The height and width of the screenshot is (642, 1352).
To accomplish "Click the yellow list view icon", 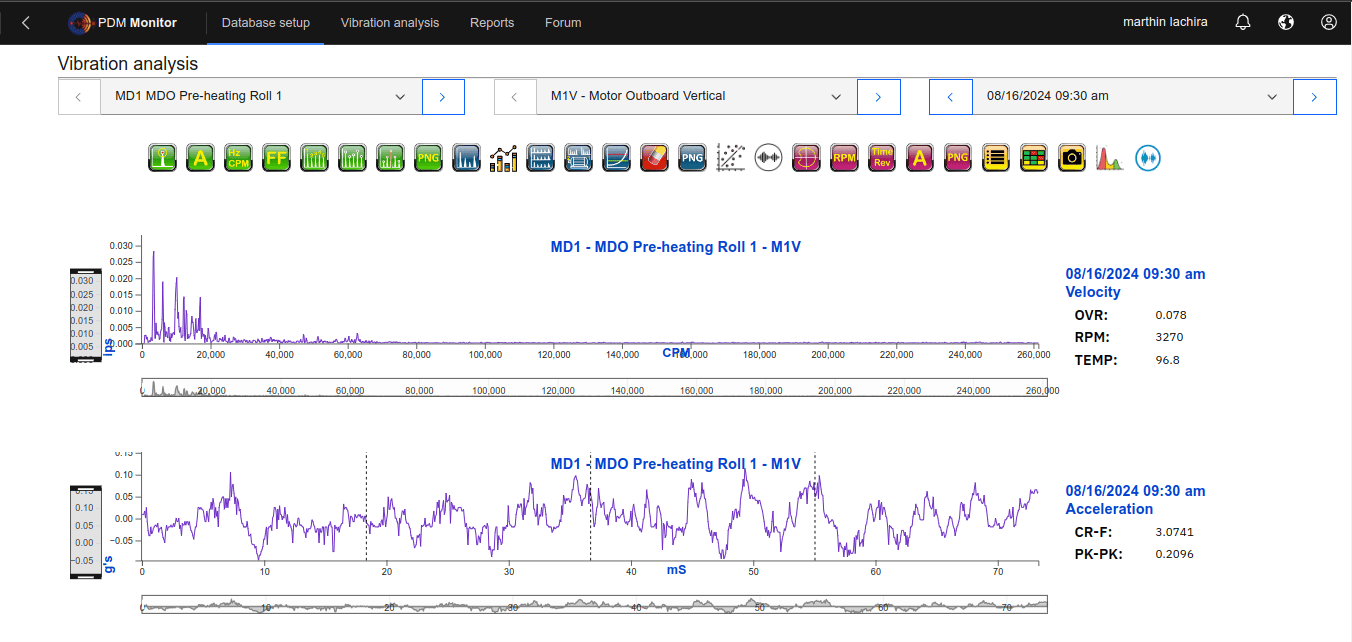I will [x=995, y=158].
